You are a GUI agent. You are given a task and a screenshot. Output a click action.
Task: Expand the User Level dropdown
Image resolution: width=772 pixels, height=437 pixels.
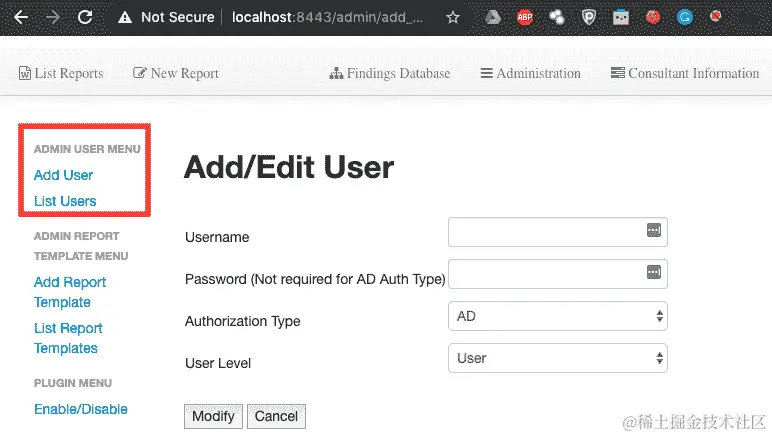click(x=558, y=358)
